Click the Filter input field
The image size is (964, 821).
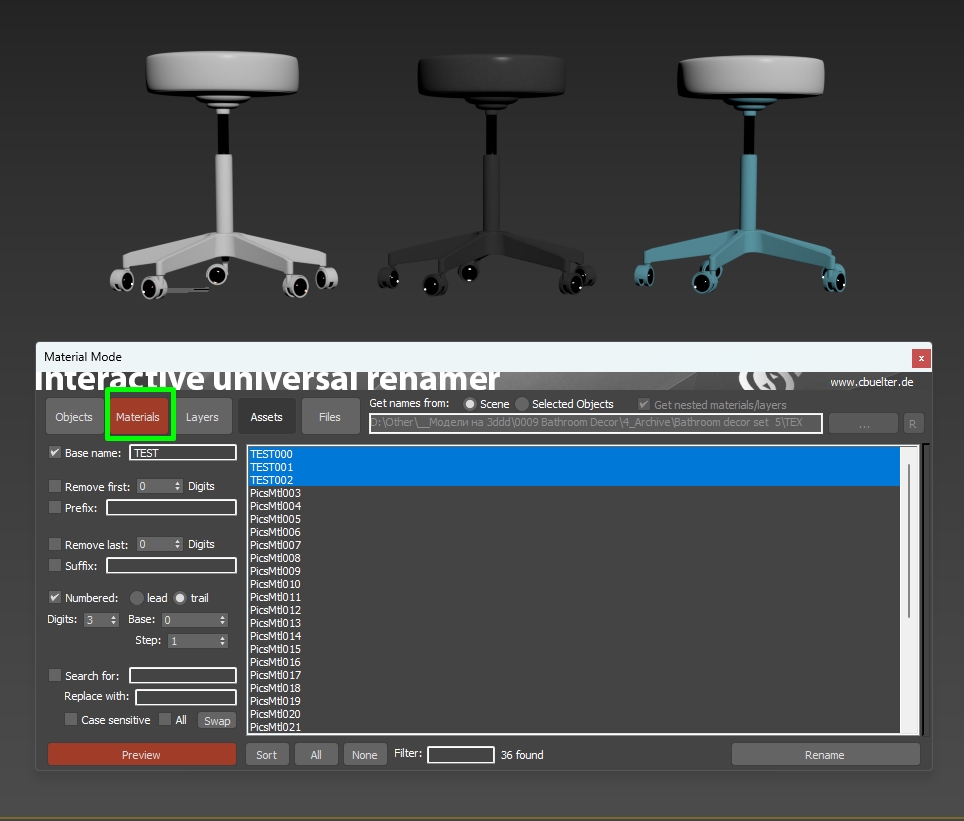pyautogui.click(x=460, y=755)
